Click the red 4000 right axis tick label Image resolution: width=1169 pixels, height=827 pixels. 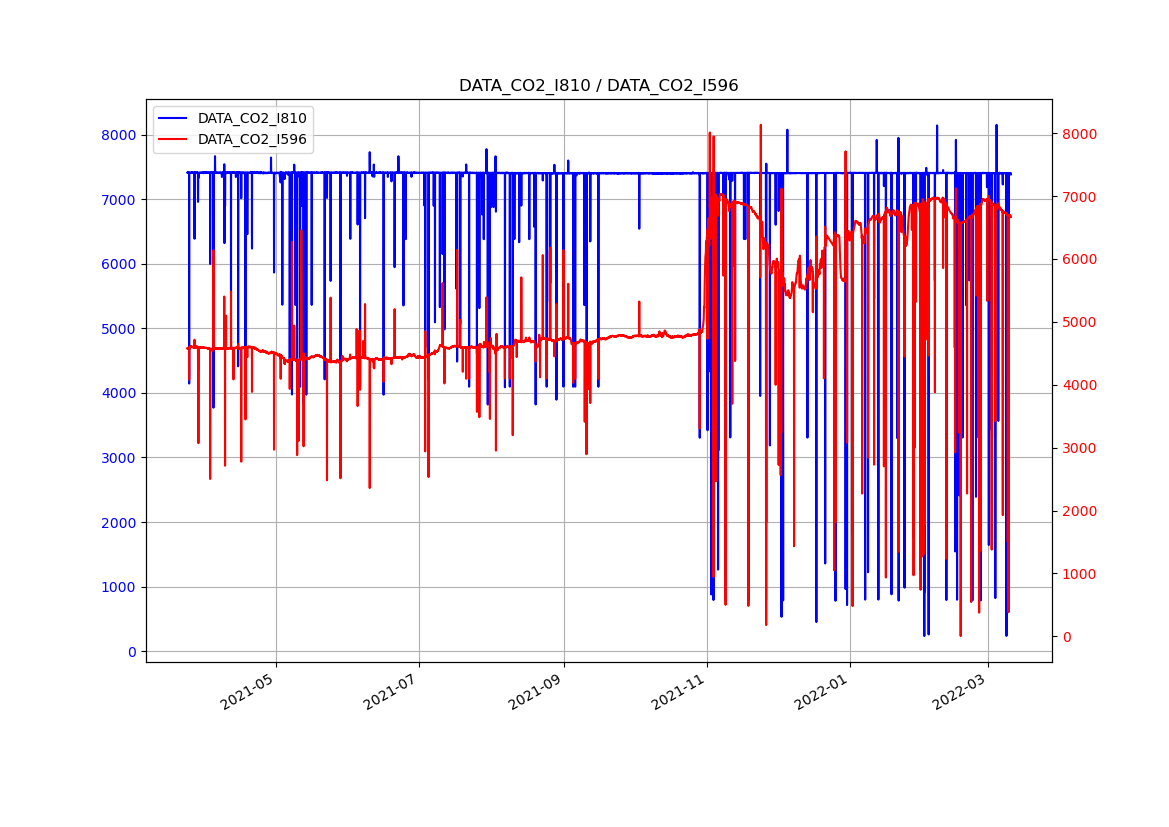tap(1078, 385)
